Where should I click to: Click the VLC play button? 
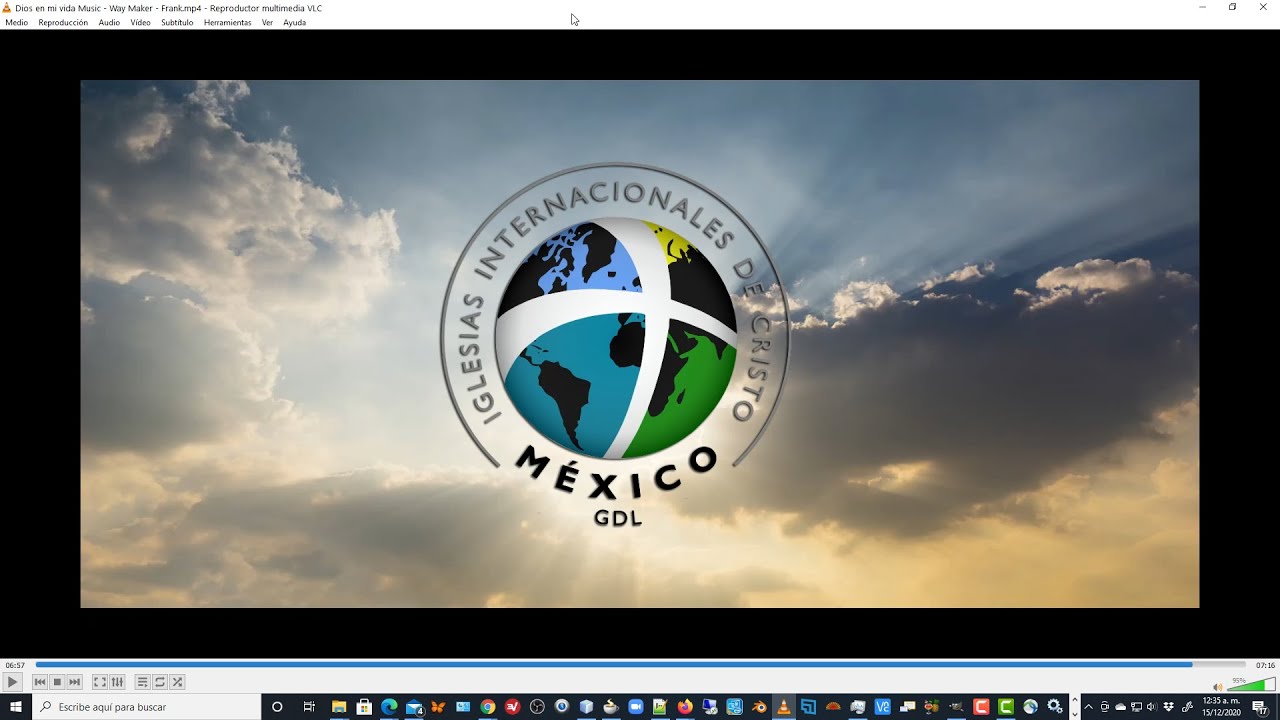tap(12, 682)
